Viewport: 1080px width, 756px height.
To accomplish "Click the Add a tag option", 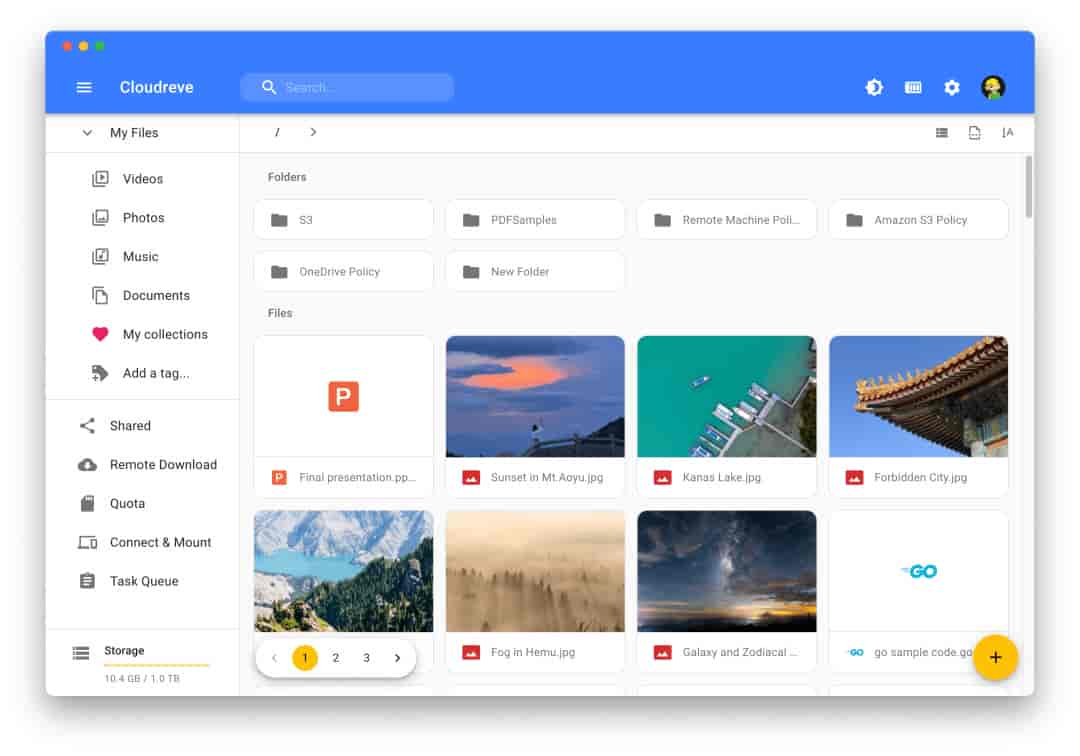I will [155, 373].
